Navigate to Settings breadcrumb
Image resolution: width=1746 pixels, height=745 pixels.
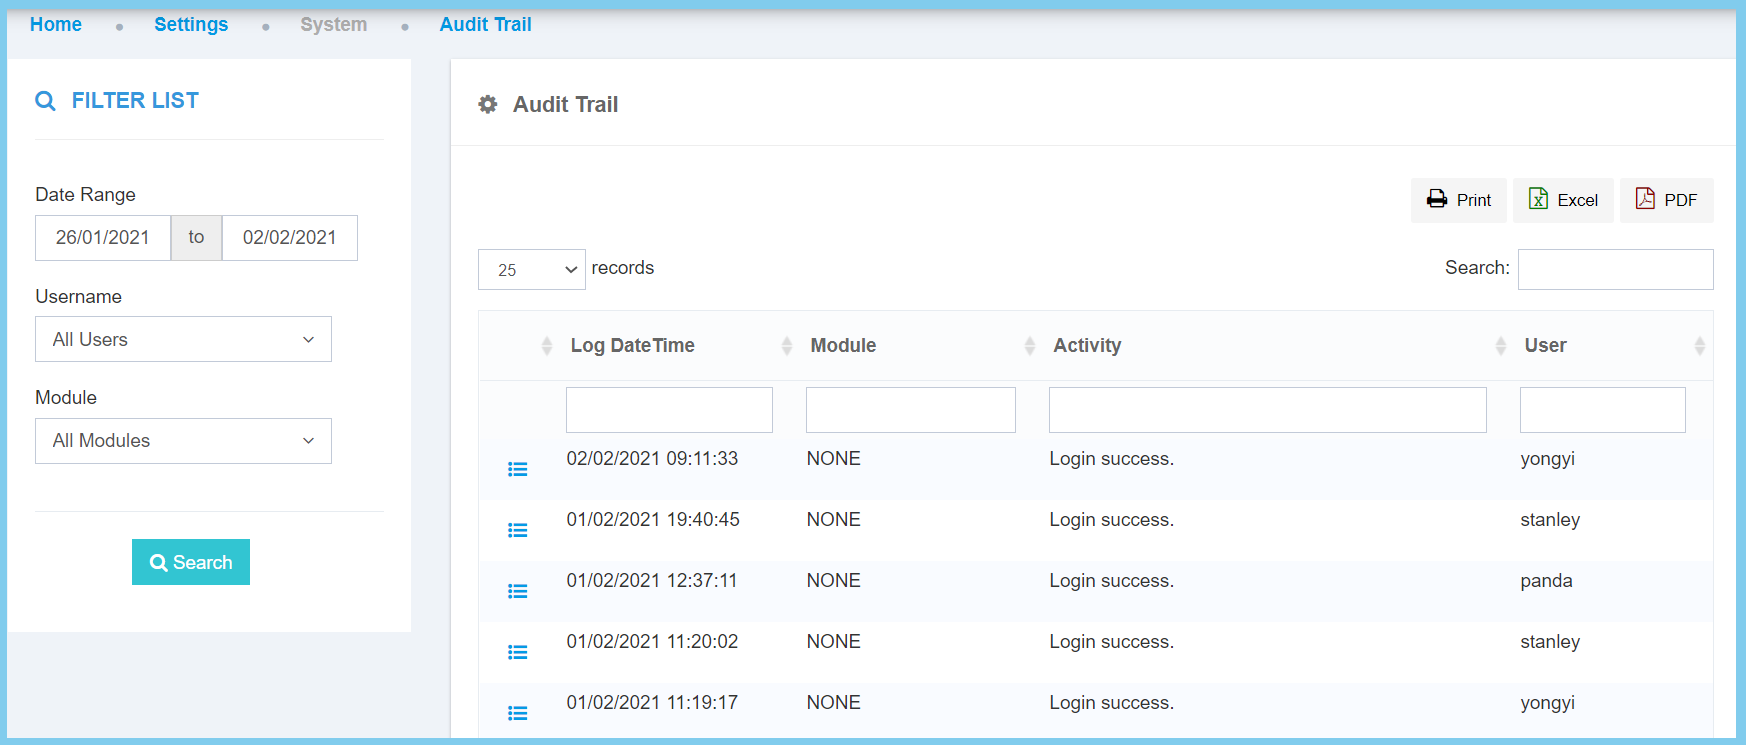[191, 24]
